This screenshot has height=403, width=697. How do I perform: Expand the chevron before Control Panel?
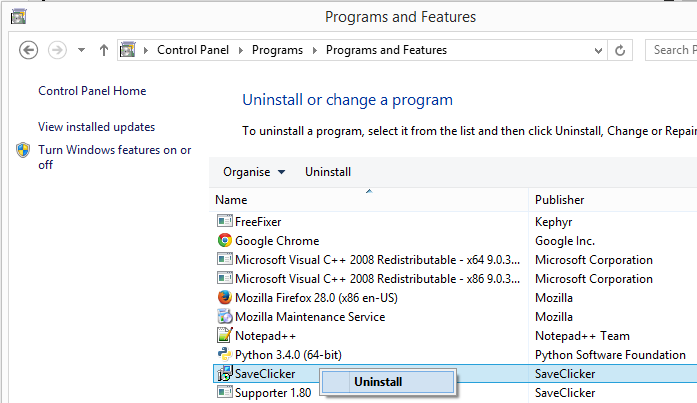(x=145, y=50)
